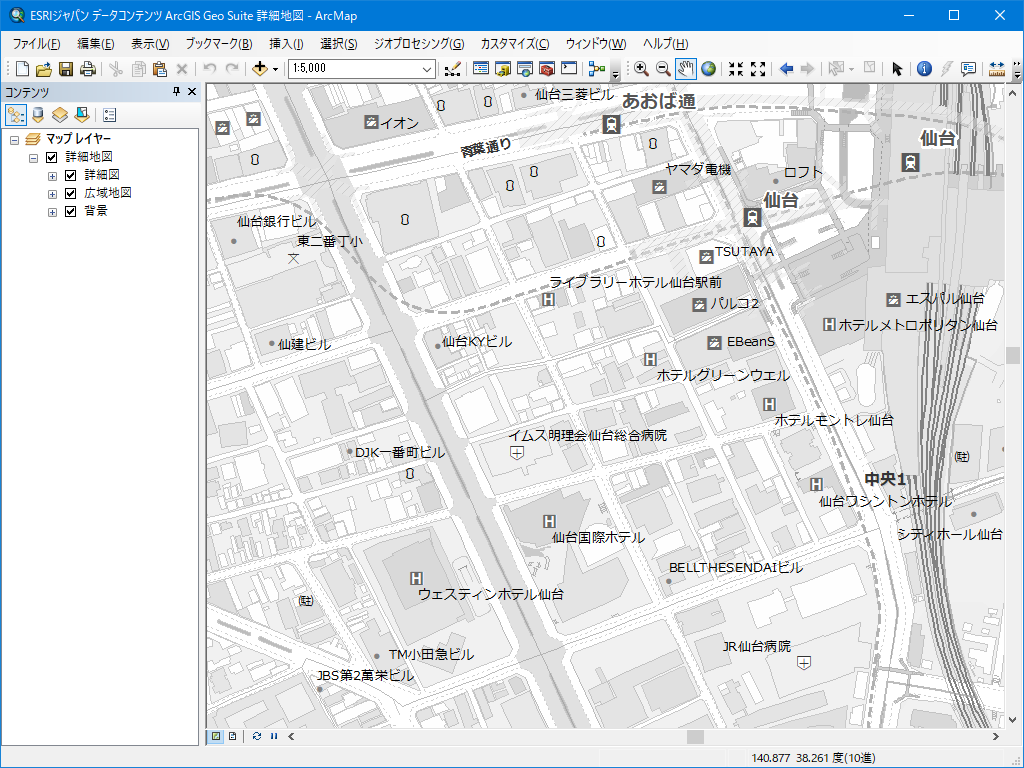This screenshot has height=768, width=1024.
Task: Print the map using printer icon
Action: click(88, 69)
